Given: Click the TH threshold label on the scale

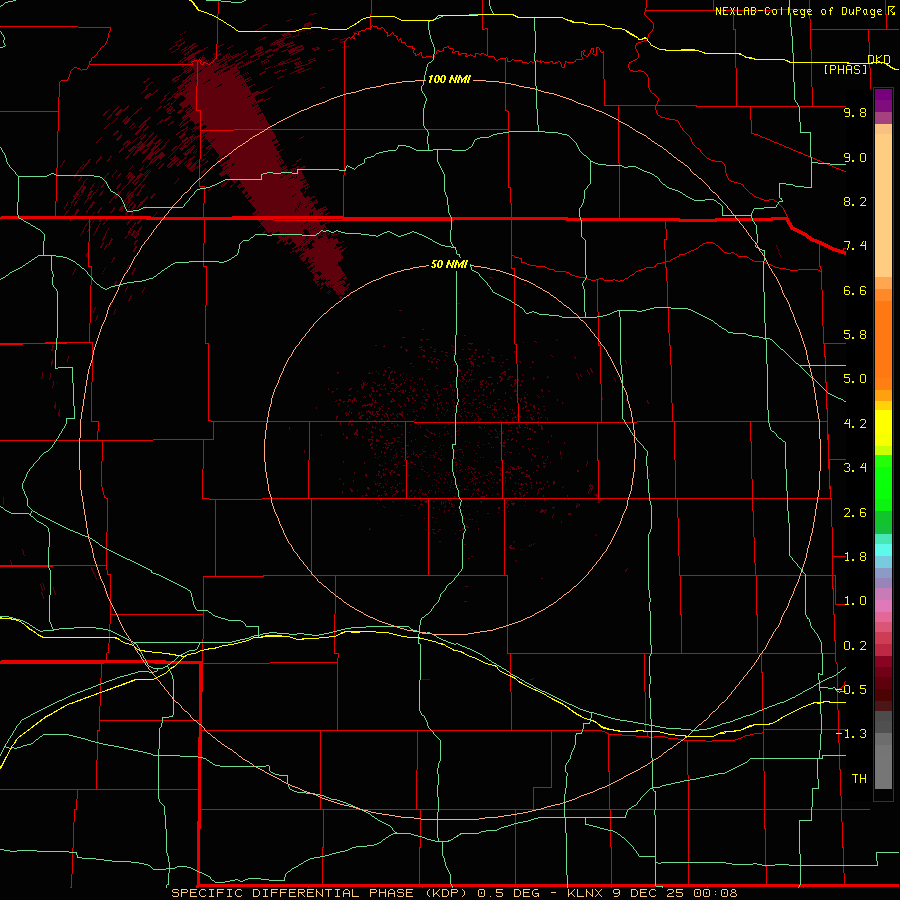Looking at the screenshot, I should coord(859,779).
